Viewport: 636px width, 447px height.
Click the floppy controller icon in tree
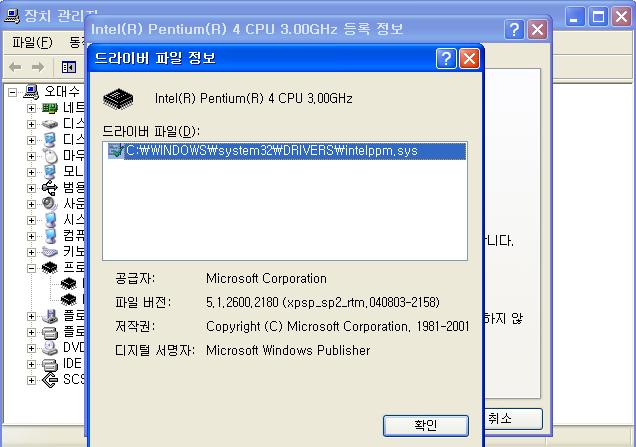[x=50, y=316]
